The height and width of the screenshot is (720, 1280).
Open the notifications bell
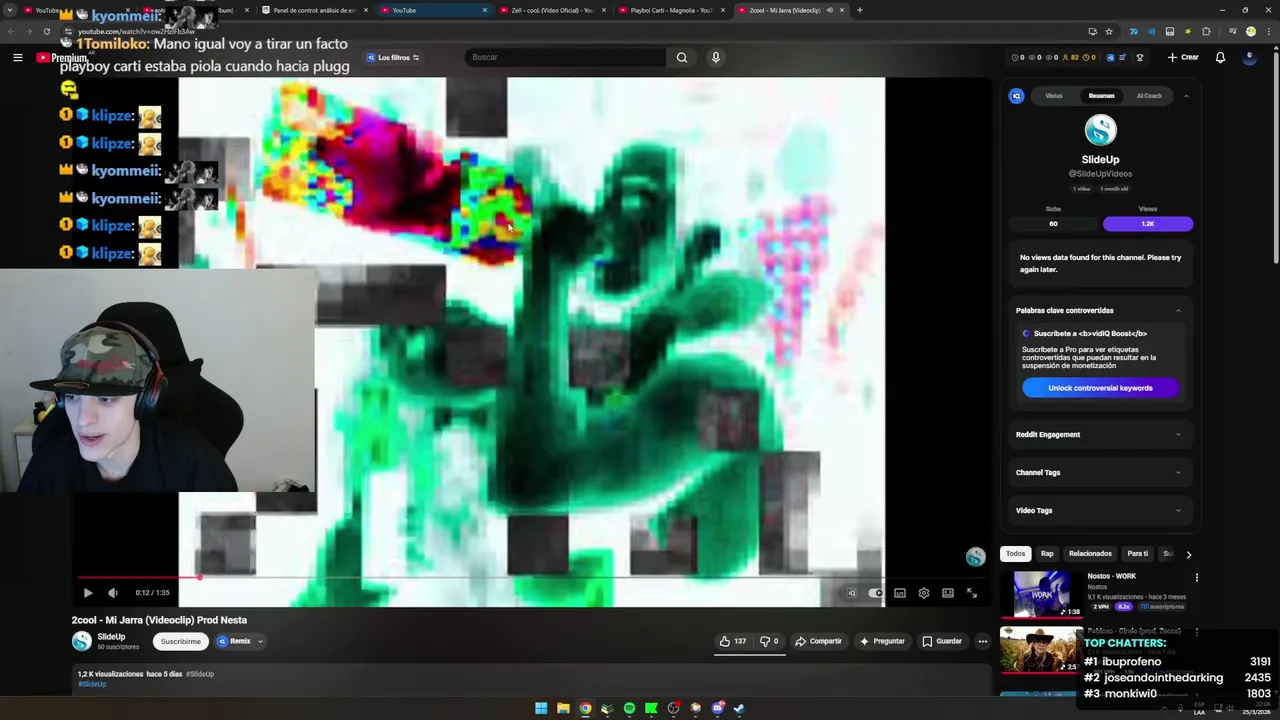[1220, 57]
